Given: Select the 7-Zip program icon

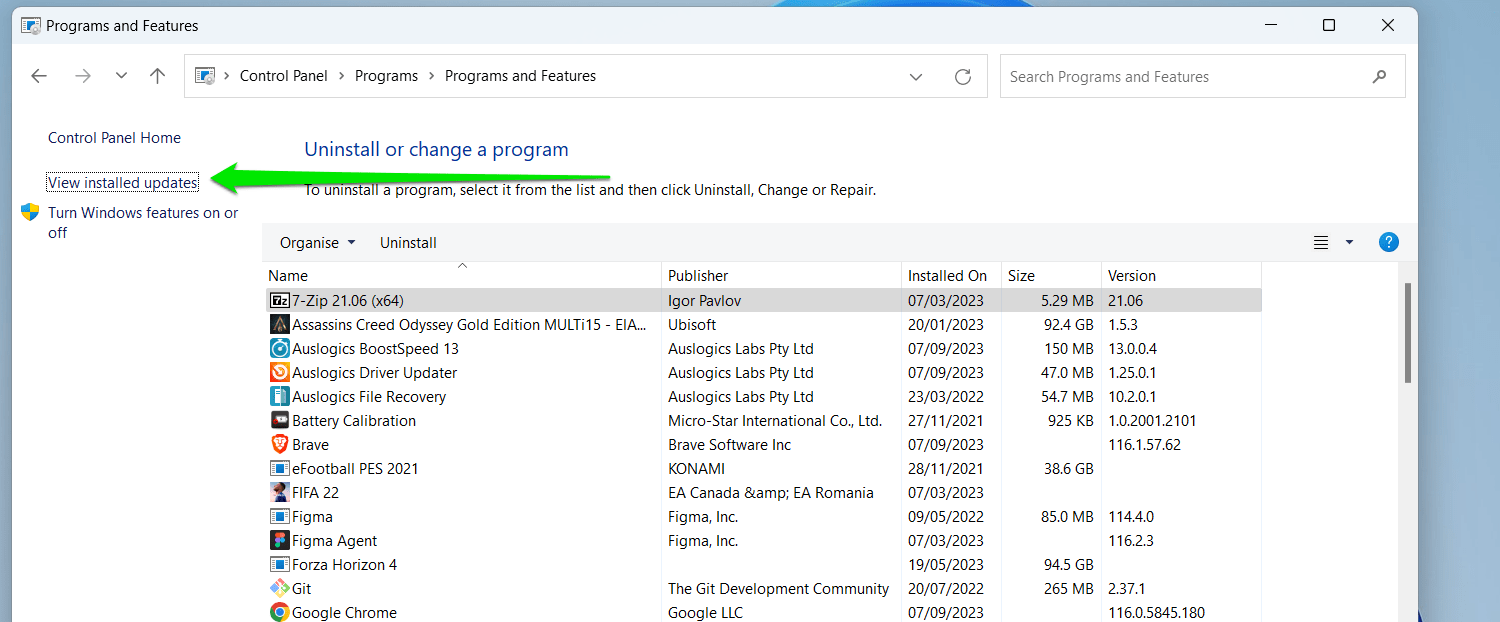Looking at the screenshot, I should (x=280, y=300).
